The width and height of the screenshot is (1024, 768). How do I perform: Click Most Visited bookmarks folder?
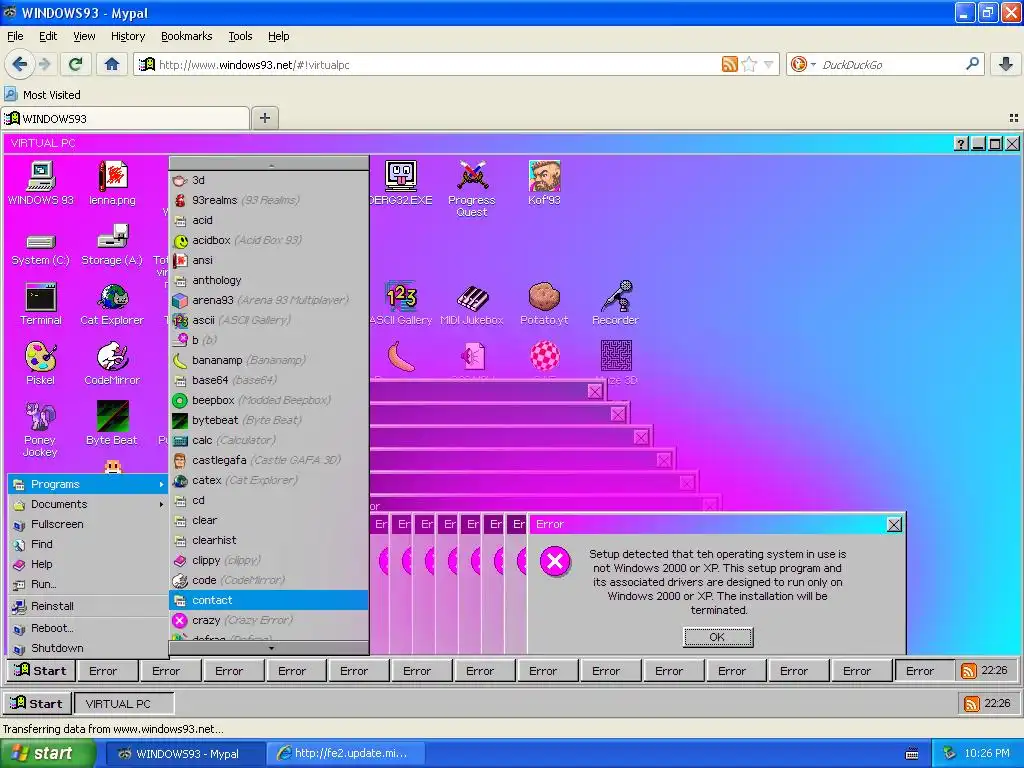[43, 95]
